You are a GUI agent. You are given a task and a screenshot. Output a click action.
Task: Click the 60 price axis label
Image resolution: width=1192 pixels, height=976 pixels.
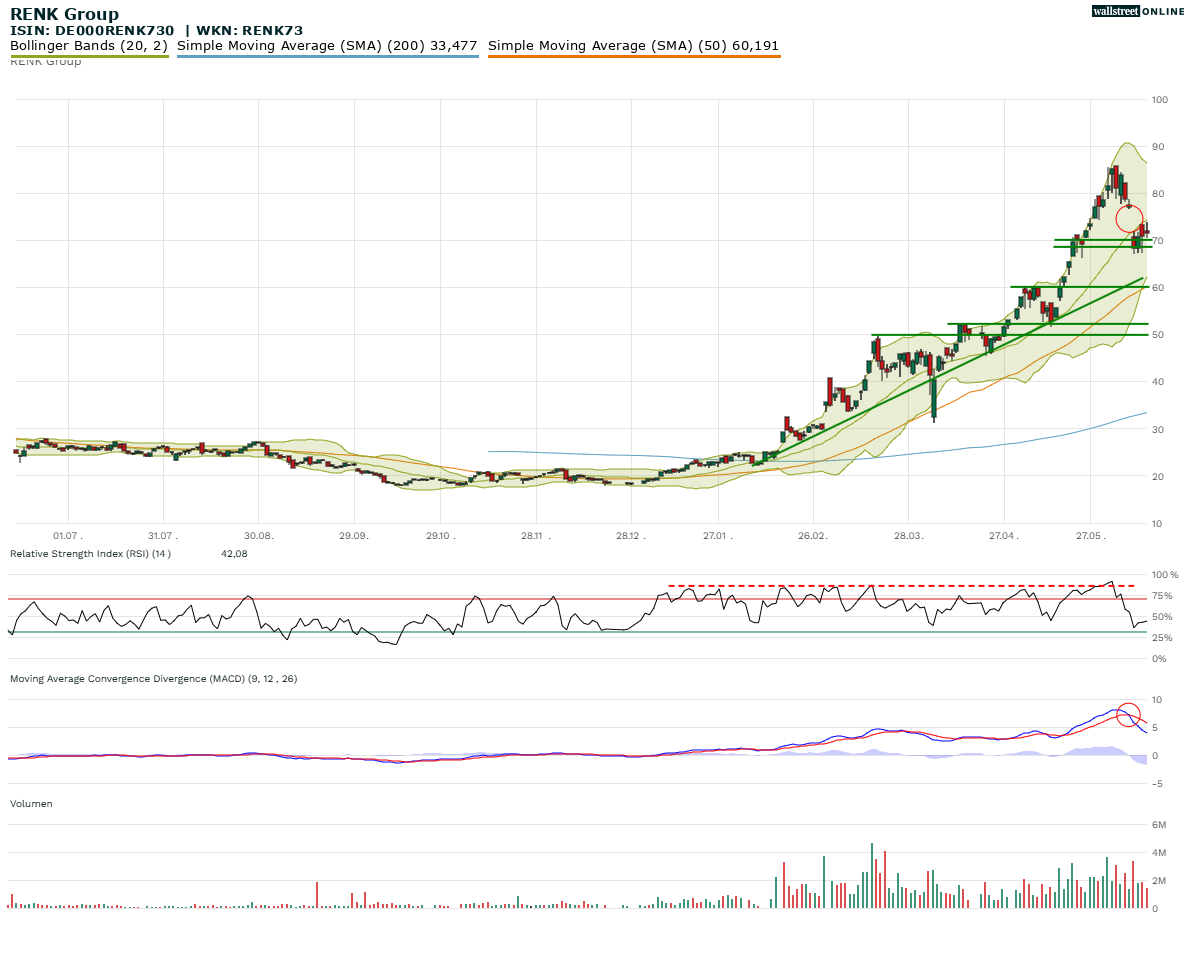[x=1158, y=288]
